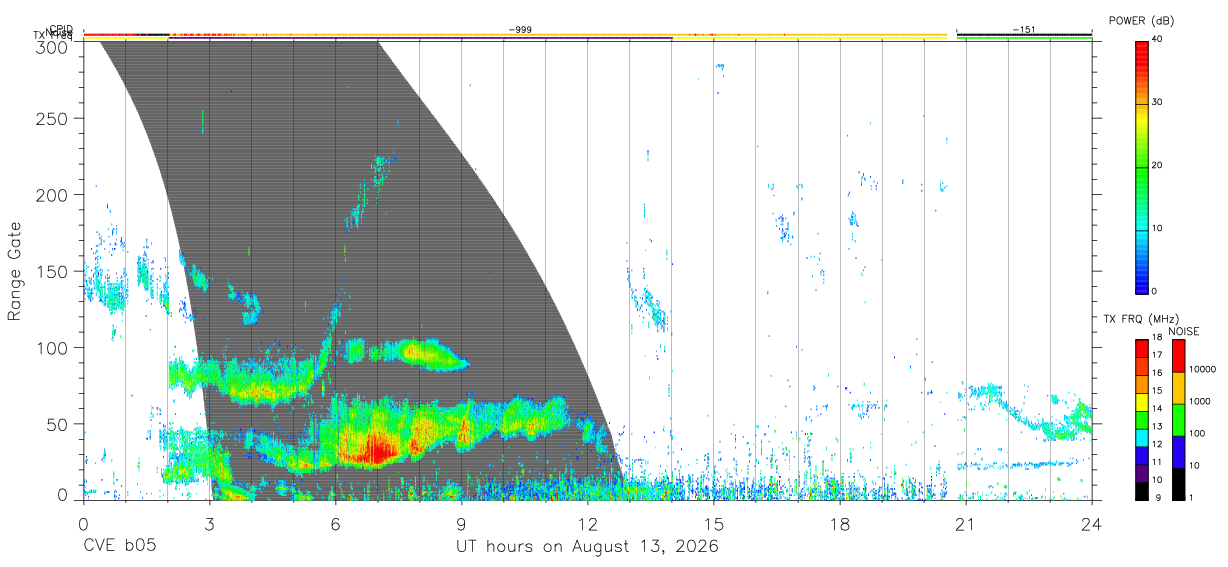Select the red top segment of the NOISE bar

(x=1178, y=356)
